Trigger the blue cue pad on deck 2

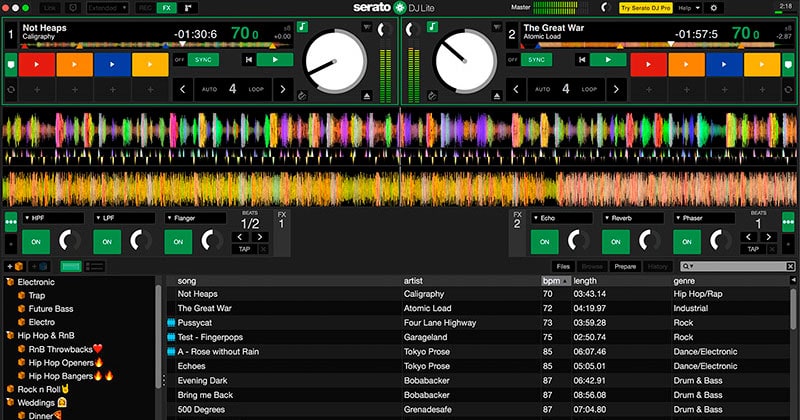click(x=723, y=65)
